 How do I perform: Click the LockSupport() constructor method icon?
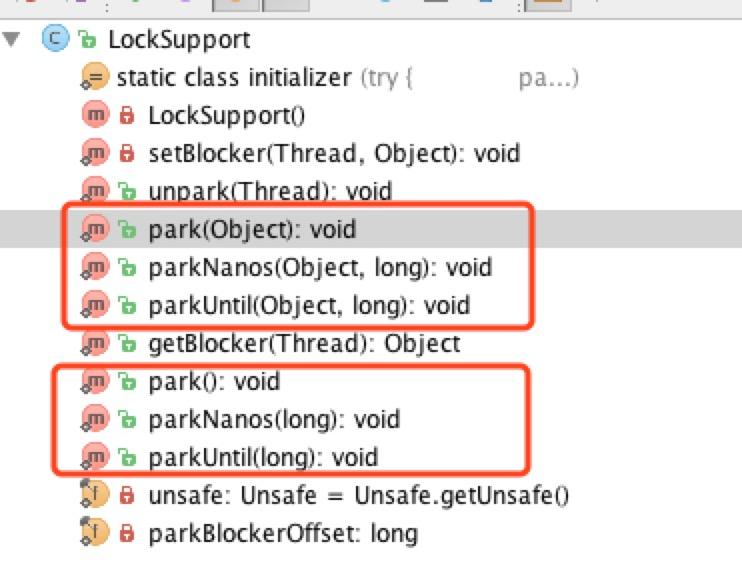click(x=96, y=115)
